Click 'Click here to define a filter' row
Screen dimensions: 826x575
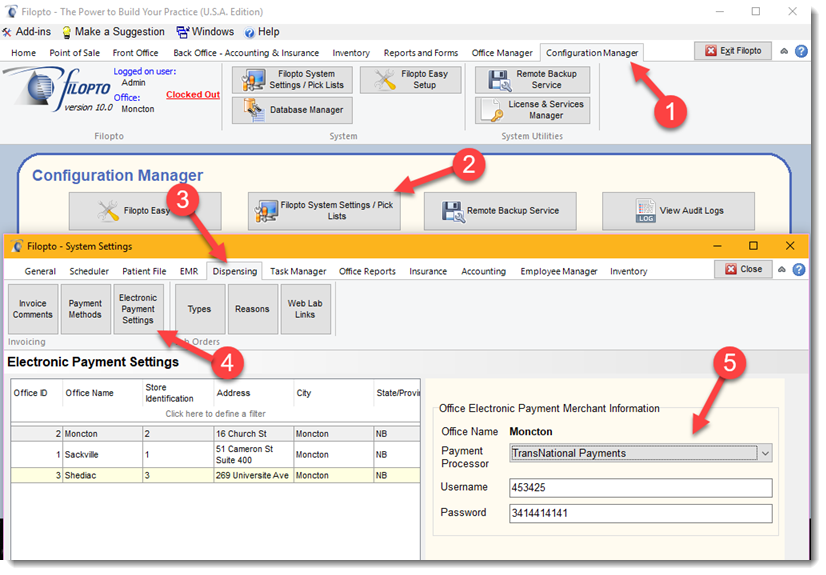coord(215,414)
